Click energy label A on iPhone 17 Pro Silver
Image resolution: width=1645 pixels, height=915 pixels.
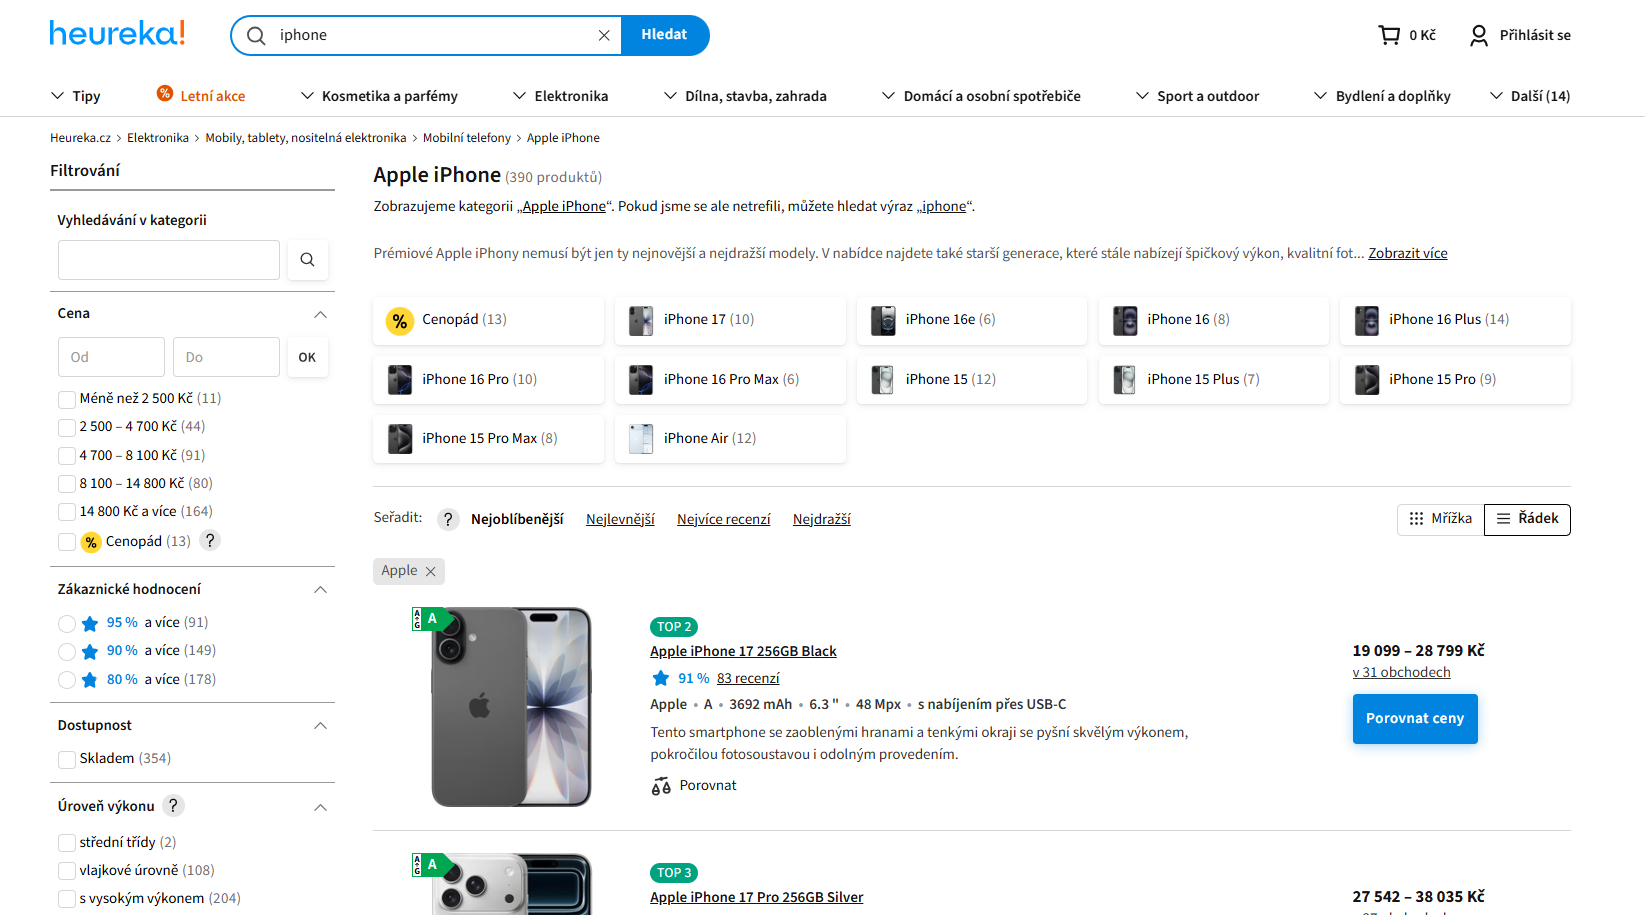pos(431,865)
